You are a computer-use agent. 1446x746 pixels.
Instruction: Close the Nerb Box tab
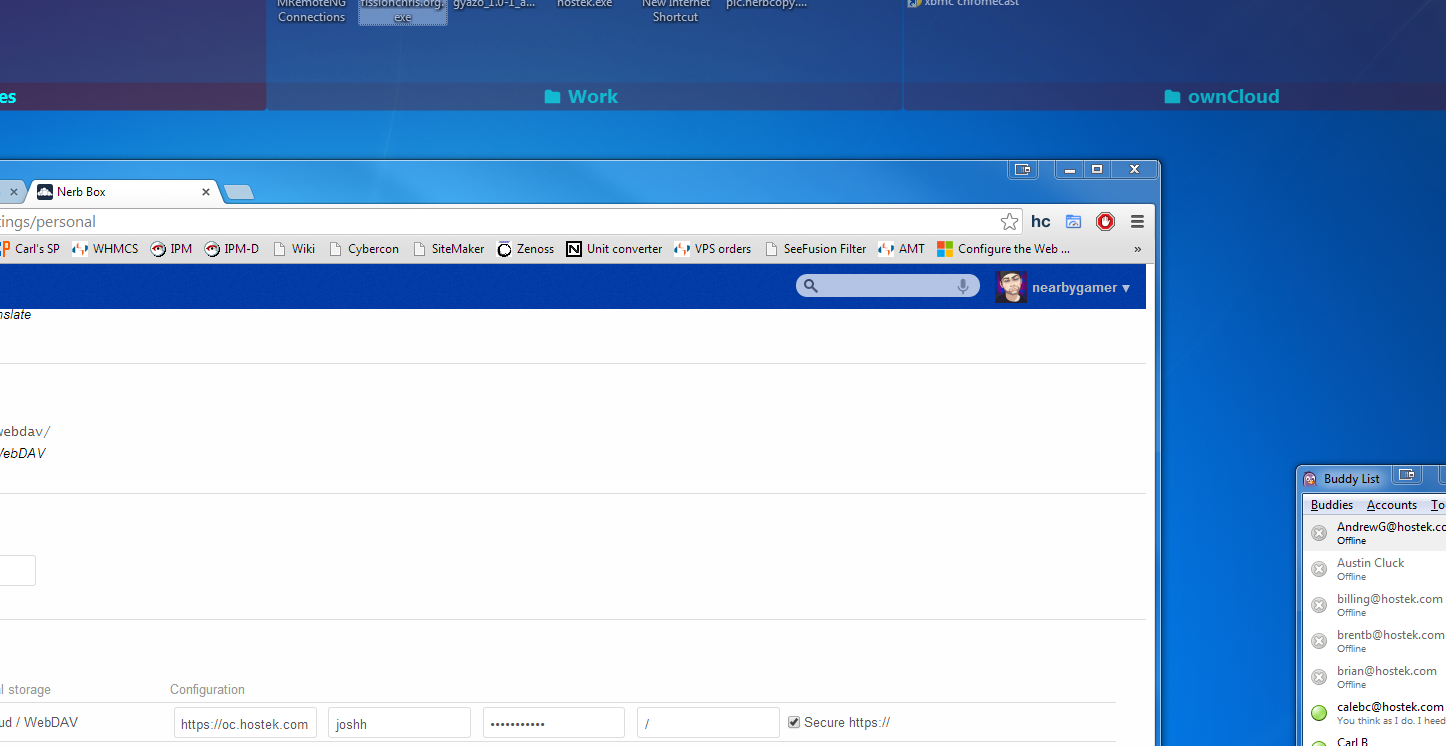tap(207, 192)
